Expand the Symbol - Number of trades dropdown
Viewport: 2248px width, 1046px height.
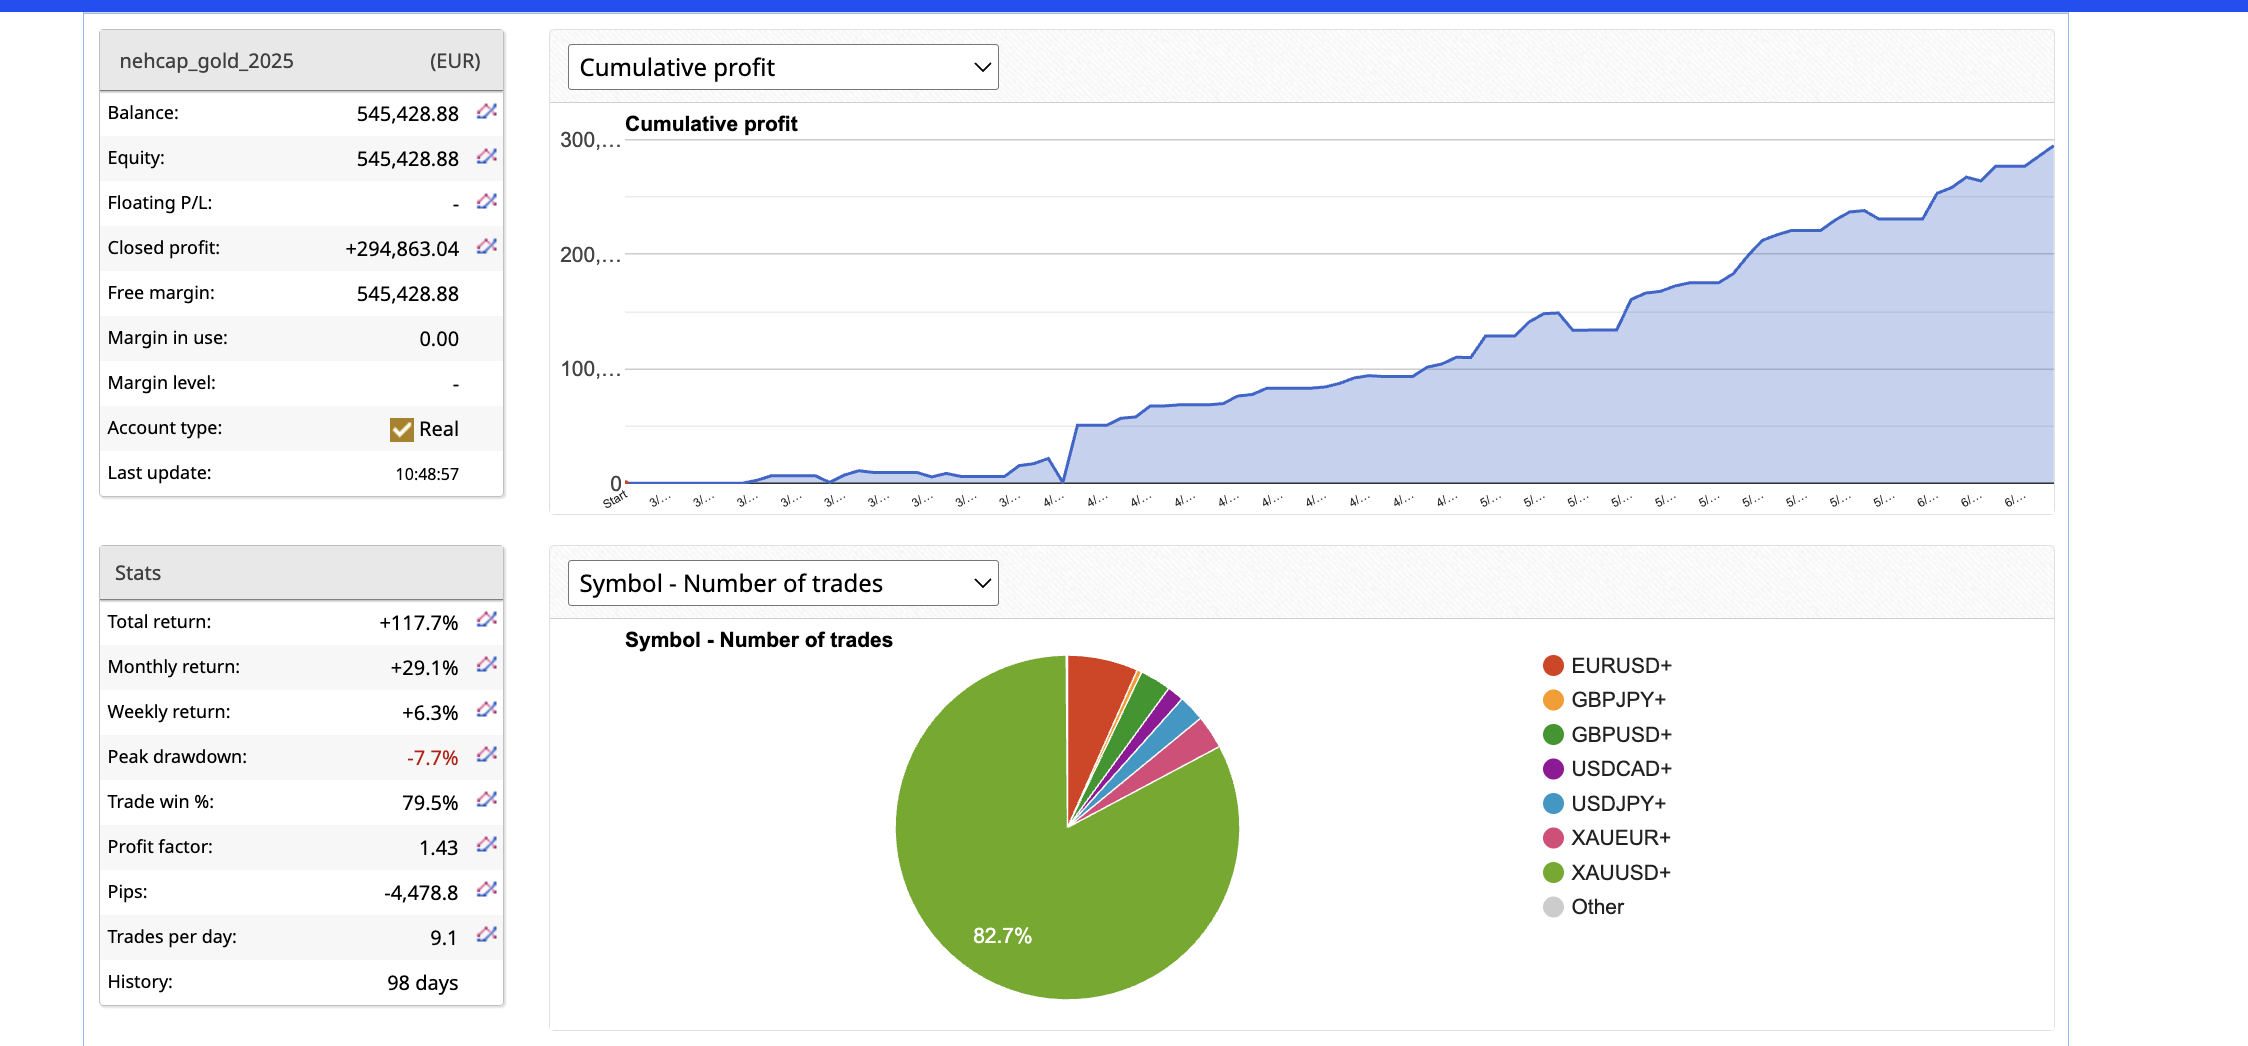coord(783,583)
